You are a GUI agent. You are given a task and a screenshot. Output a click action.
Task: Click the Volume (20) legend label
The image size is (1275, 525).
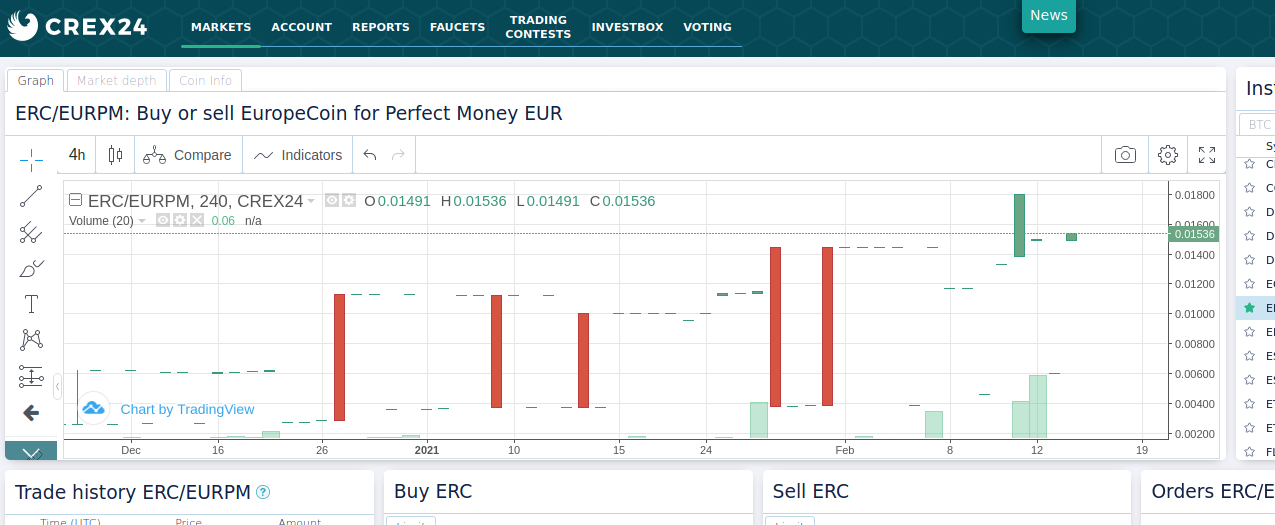pos(101,221)
